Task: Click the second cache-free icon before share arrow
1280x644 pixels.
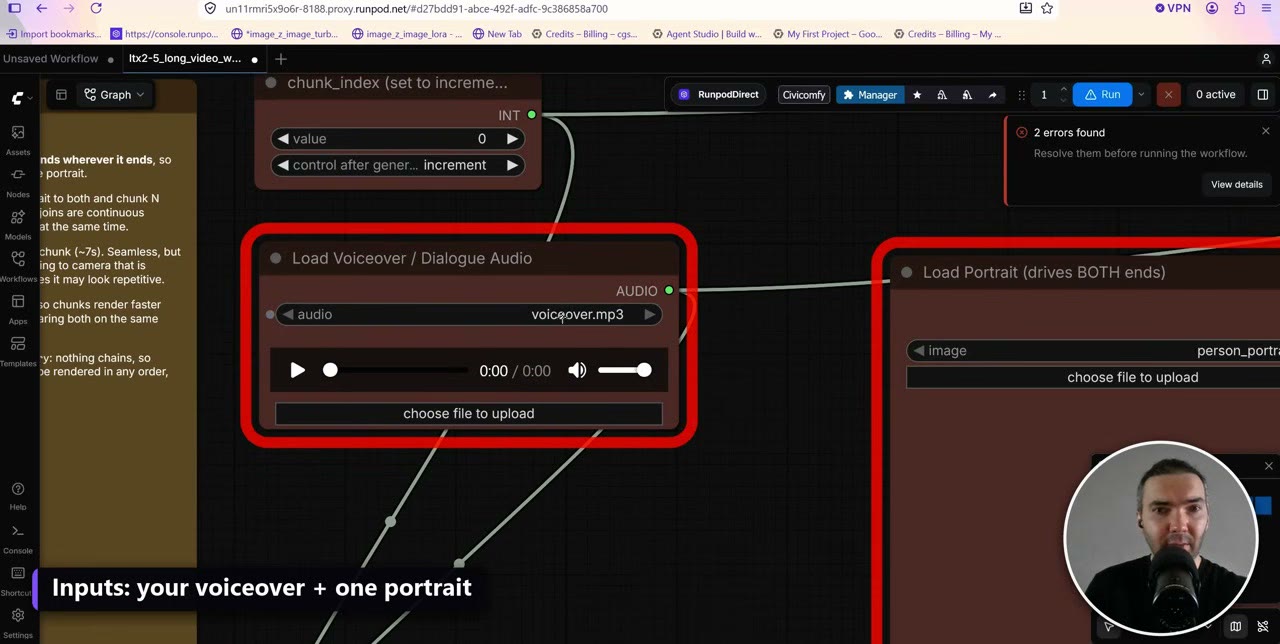Action: (x=967, y=95)
